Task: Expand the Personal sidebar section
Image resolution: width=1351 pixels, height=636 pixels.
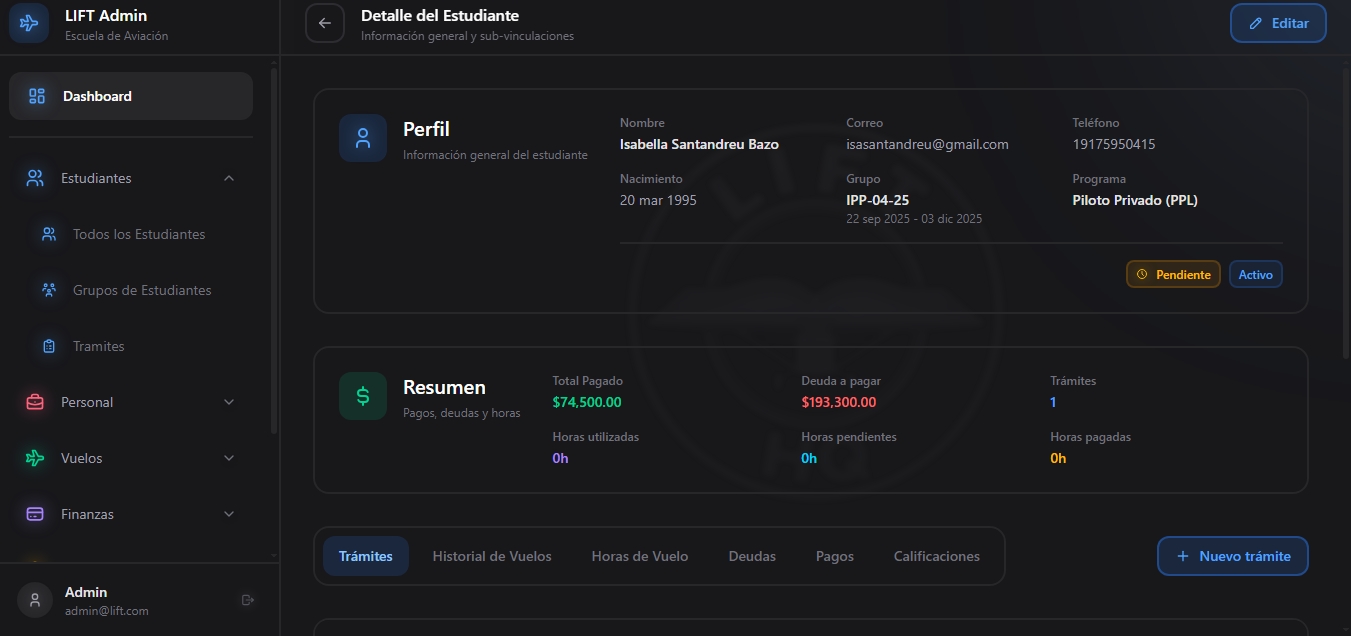Action: click(x=229, y=402)
